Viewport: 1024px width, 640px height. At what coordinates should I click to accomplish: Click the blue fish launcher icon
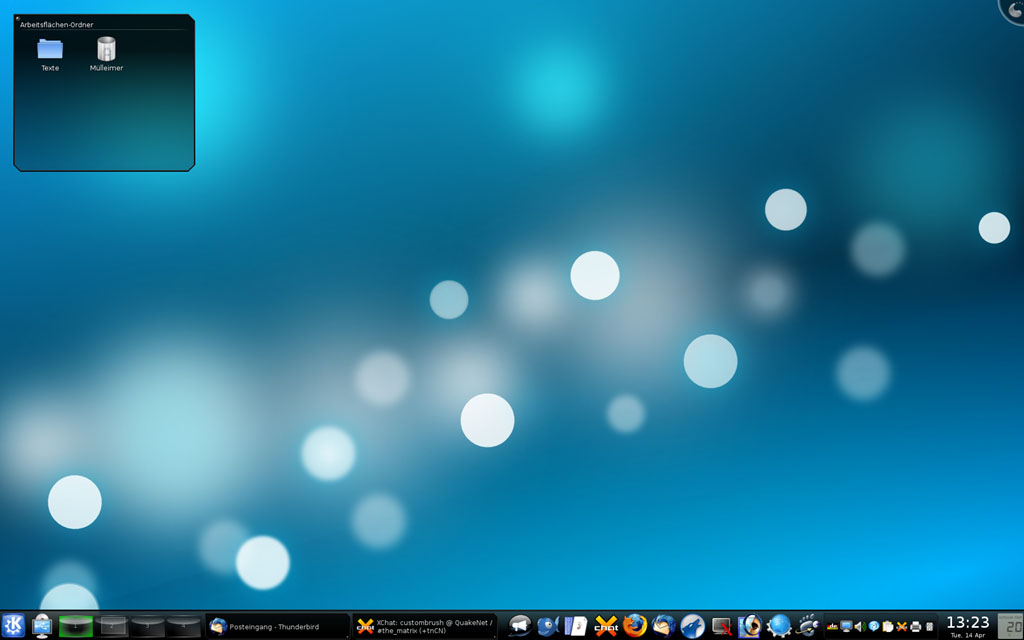click(547, 626)
